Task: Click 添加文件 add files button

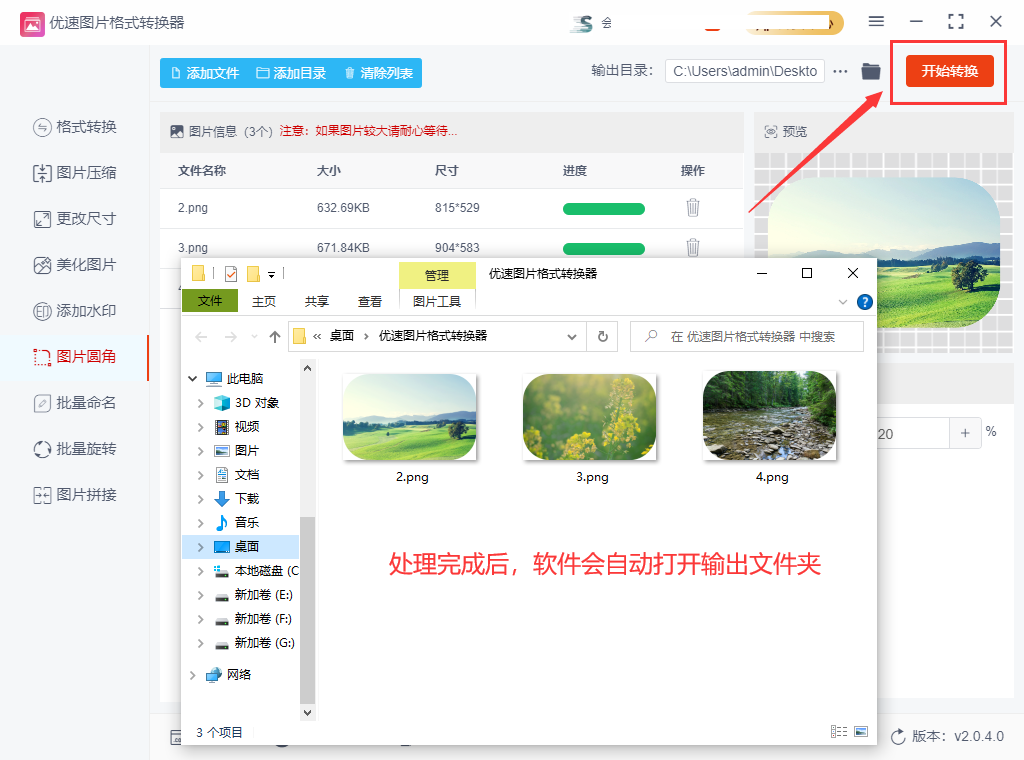Action: pyautogui.click(x=204, y=73)
